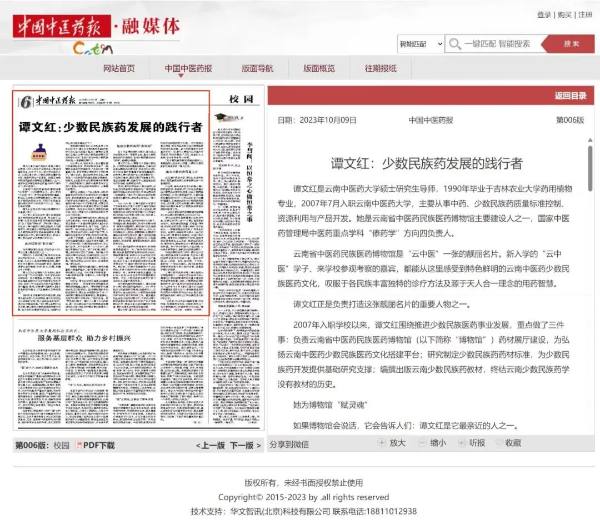Click the 登录 login link
This screenshot has width=600, height=529.
544,15
